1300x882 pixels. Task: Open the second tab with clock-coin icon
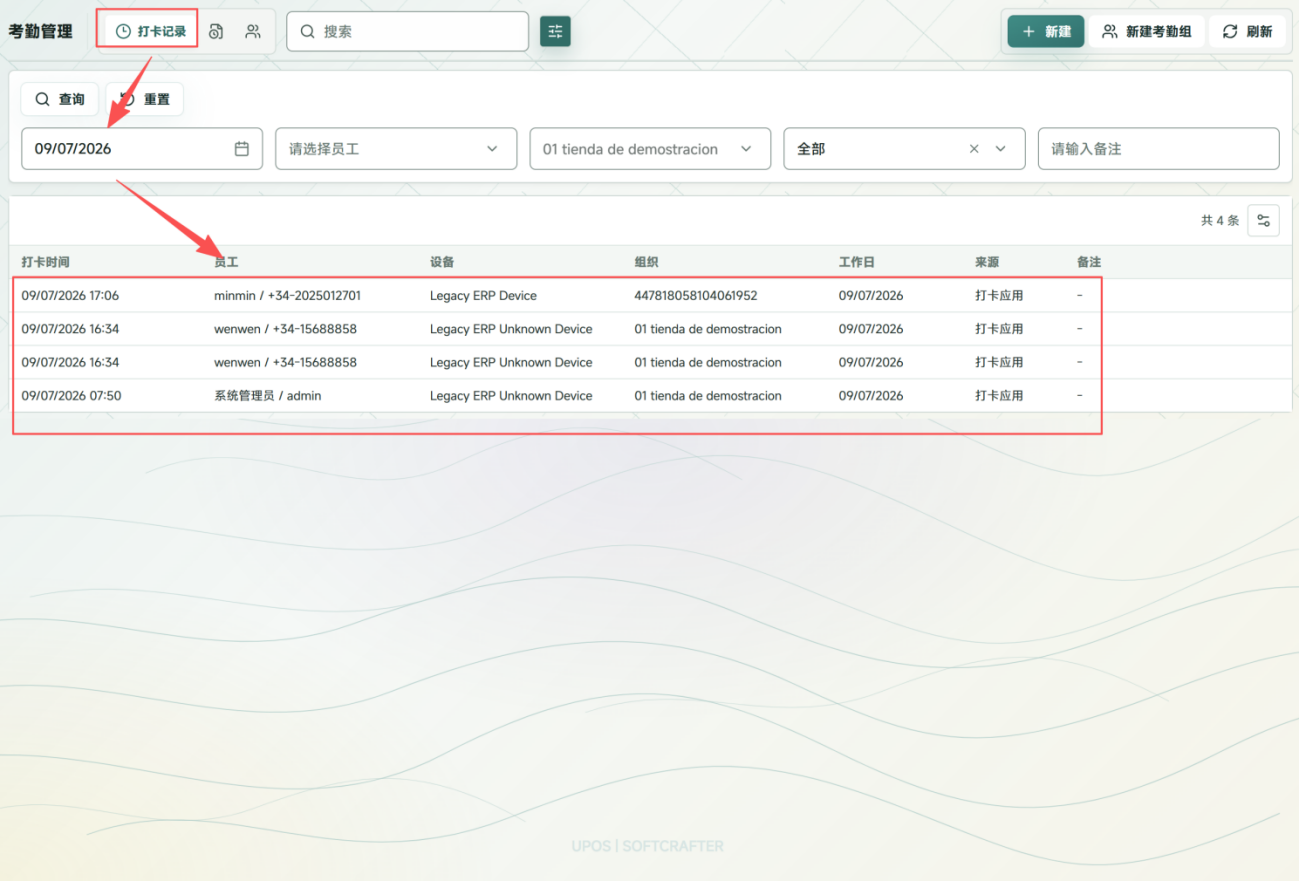(216, 31)
